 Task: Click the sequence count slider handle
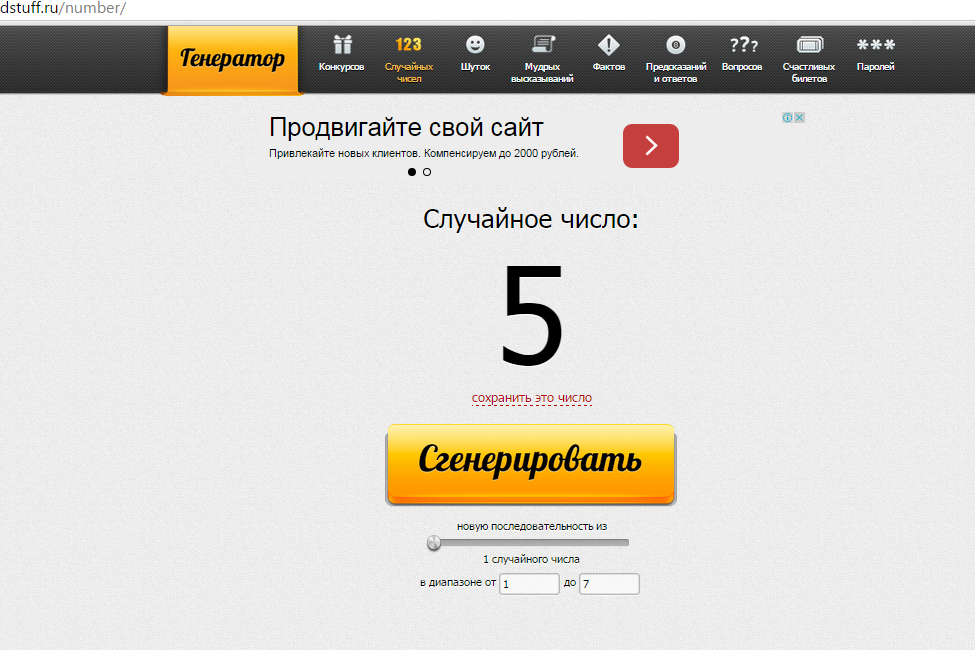(x=434, y=543)
